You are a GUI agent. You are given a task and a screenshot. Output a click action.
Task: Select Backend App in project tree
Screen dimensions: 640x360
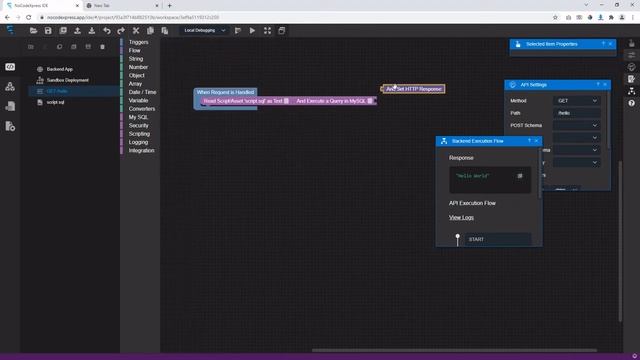click(60, 69)
